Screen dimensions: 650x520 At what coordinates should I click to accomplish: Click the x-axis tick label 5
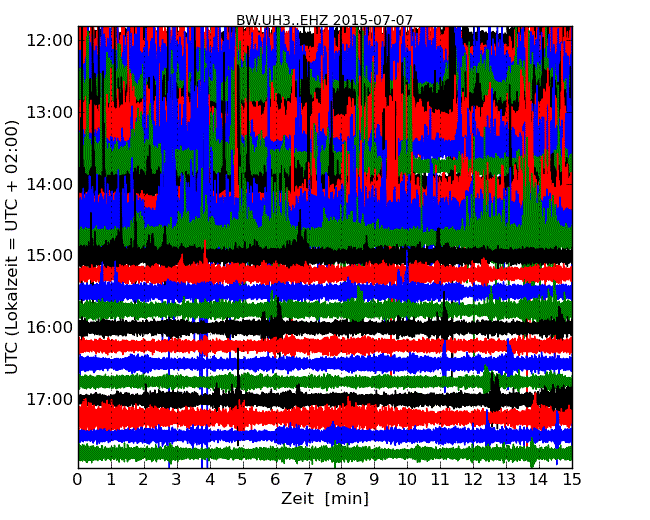243,480
